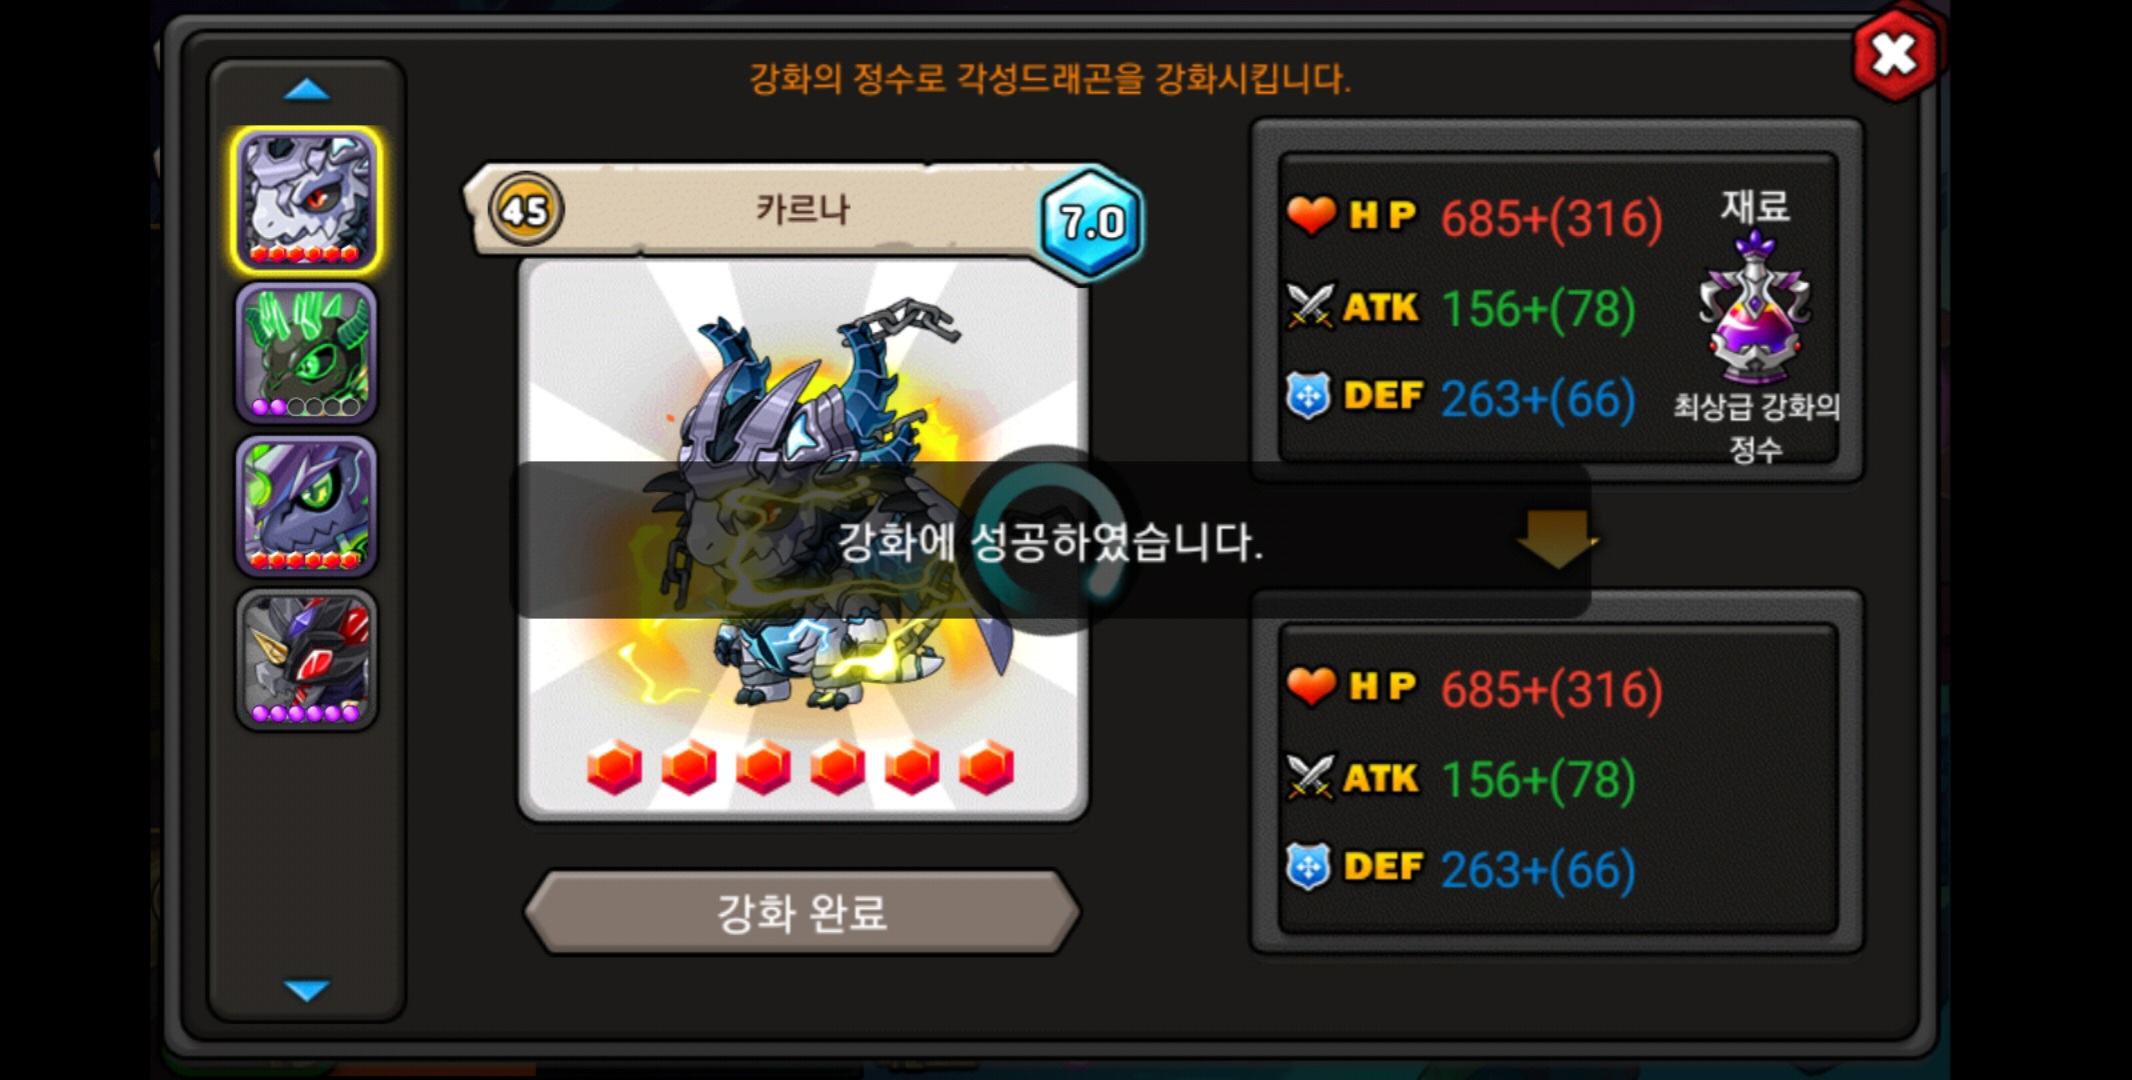Screen dimensions: 2132x1080
Task: Select the black dragon with red eye
Action: [x=306, y=659]
